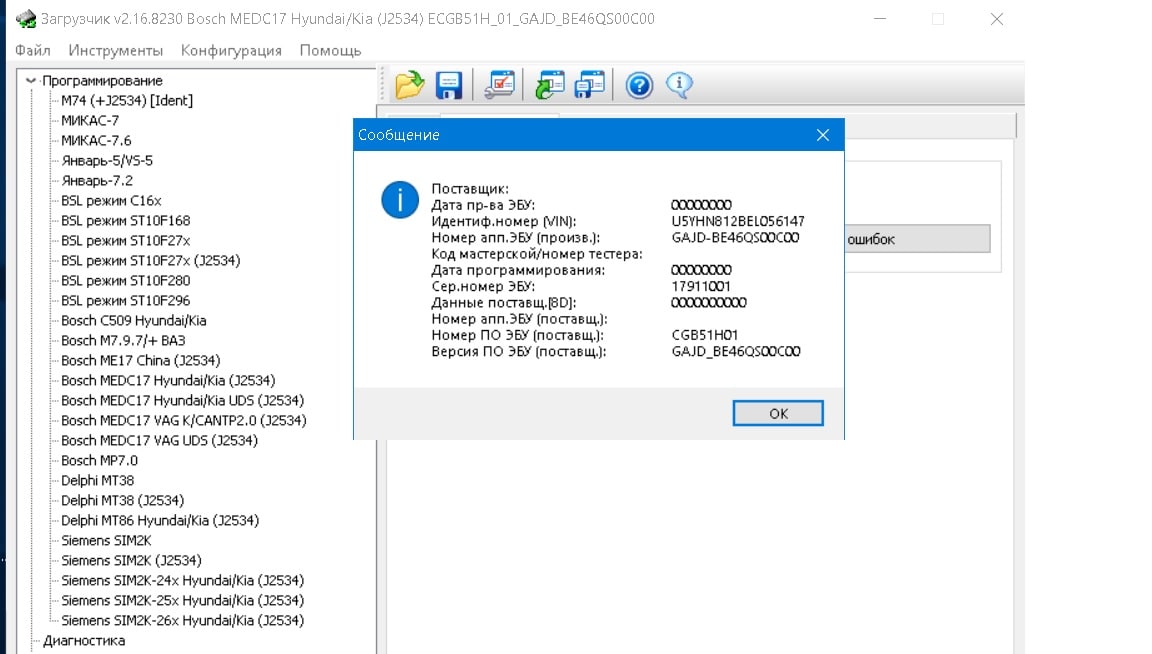The height and width of the screenshot is (654, 1152).
Task: Close the Сообщение dialog with X
Action: coord(822,135)
